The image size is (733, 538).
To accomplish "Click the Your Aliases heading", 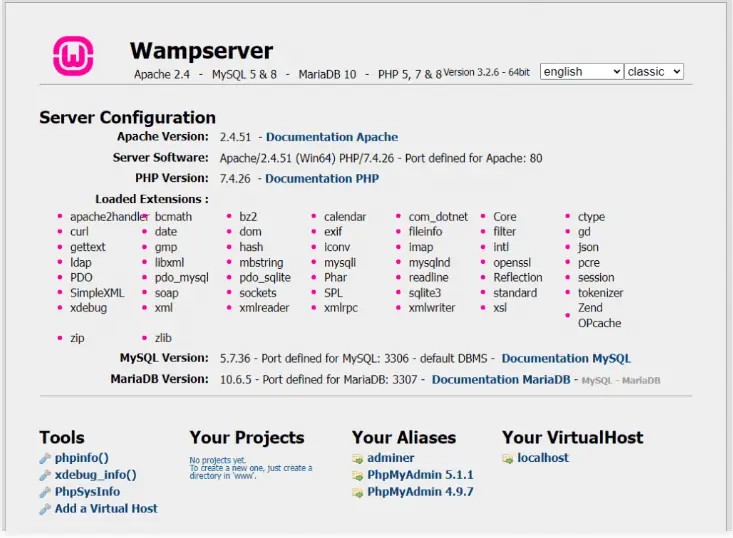I will [x=404, y=438].
